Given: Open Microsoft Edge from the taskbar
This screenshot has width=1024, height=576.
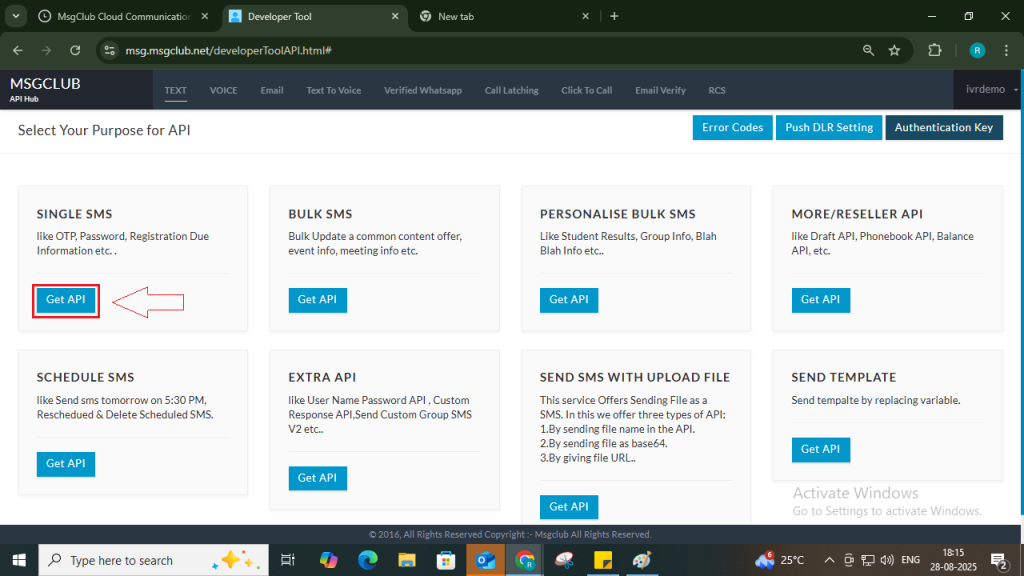Looking at the screenshot, I should coord(368,560).
